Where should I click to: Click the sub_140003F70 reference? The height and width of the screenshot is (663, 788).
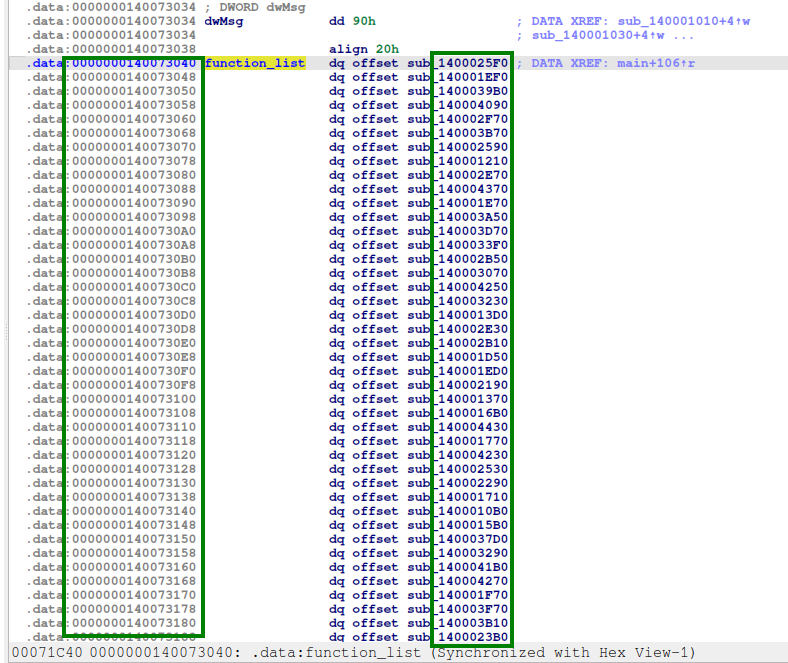pos(458,609)
